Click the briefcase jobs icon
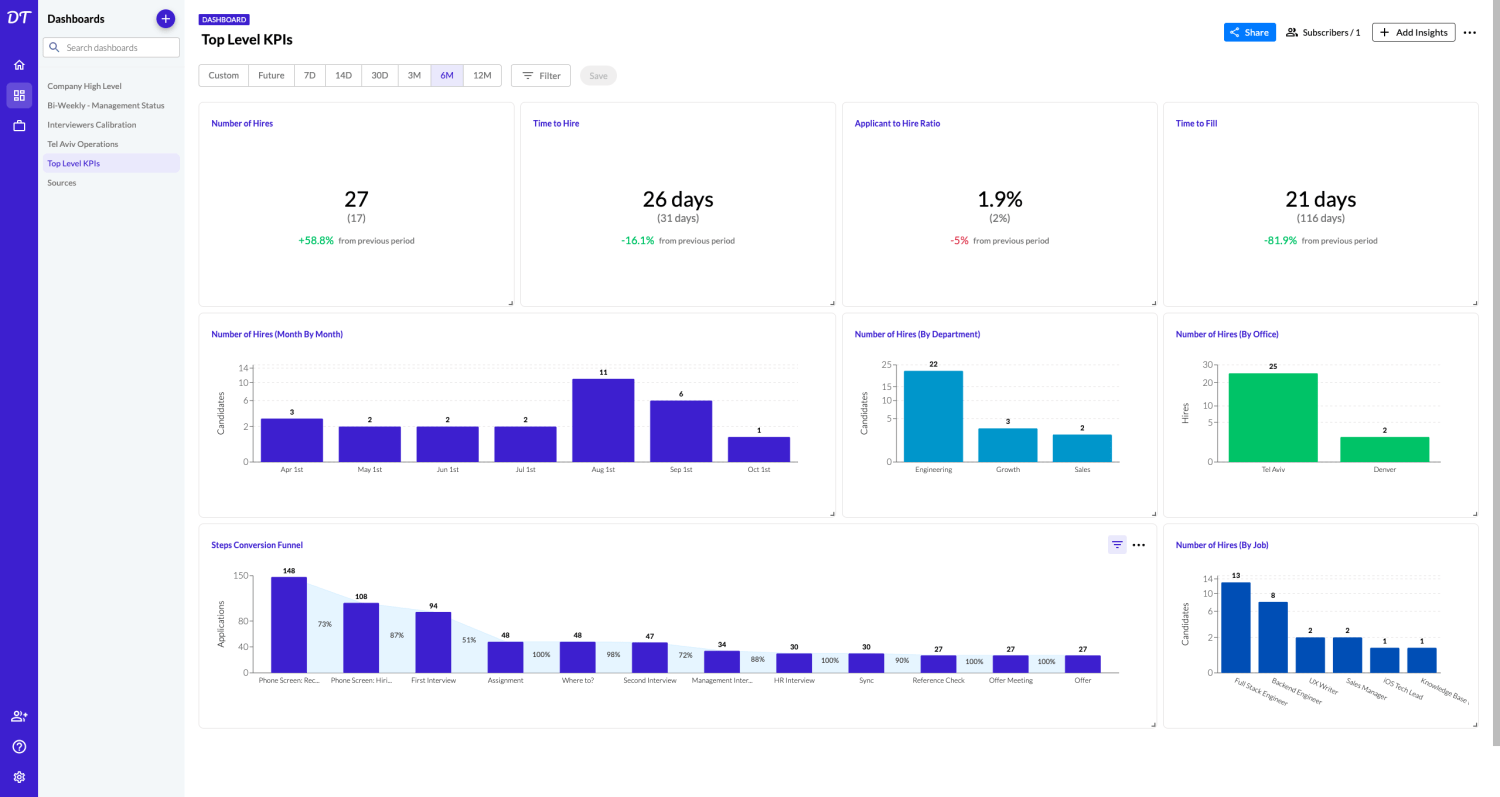Image resolution: width=1500 pixels, height=797 pixels. coord(19,126)
